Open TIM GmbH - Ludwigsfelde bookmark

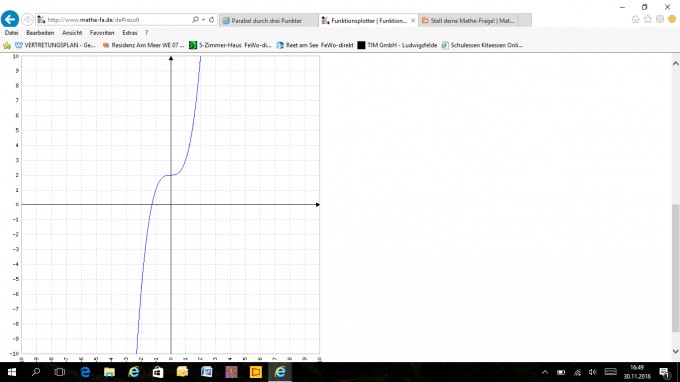coord(397,45)
